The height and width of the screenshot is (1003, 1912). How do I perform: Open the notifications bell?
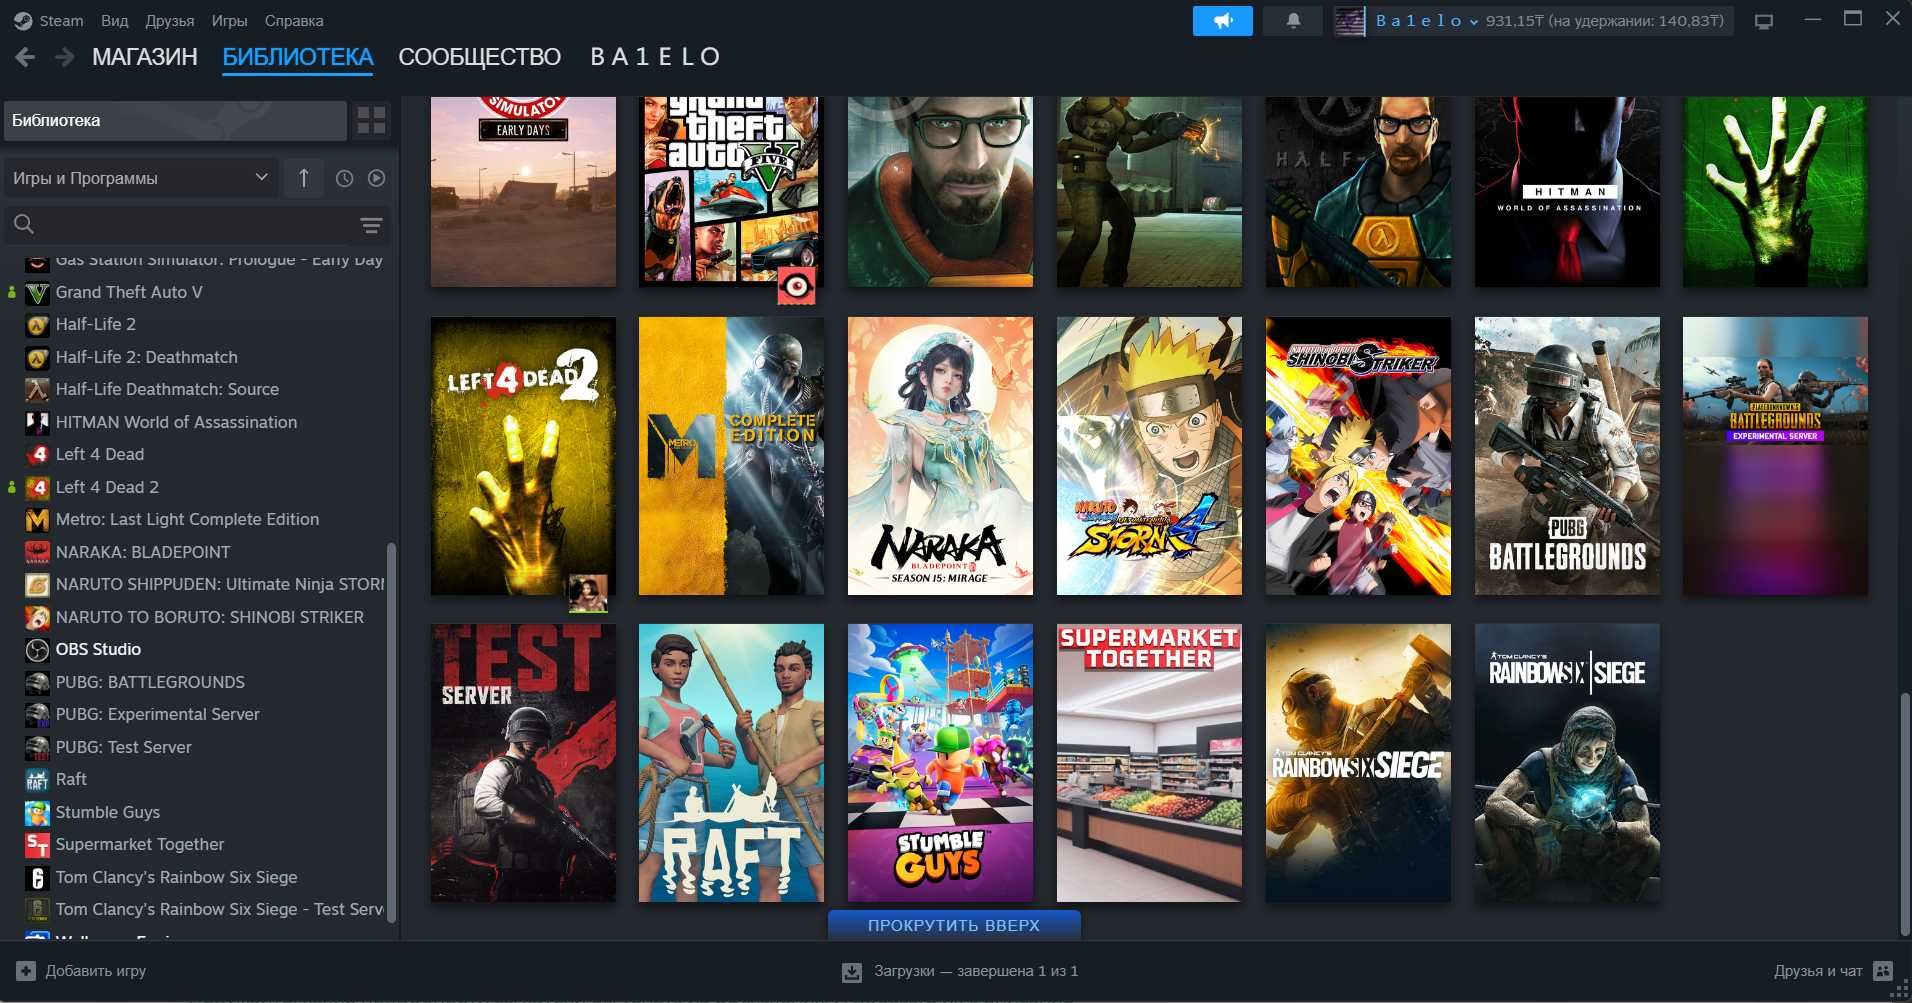[1293, 20]
